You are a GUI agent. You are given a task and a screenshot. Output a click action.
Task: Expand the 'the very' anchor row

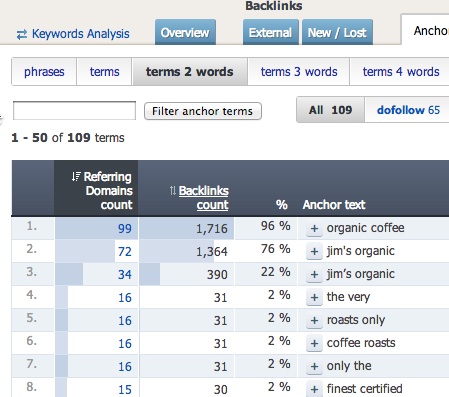314,297
